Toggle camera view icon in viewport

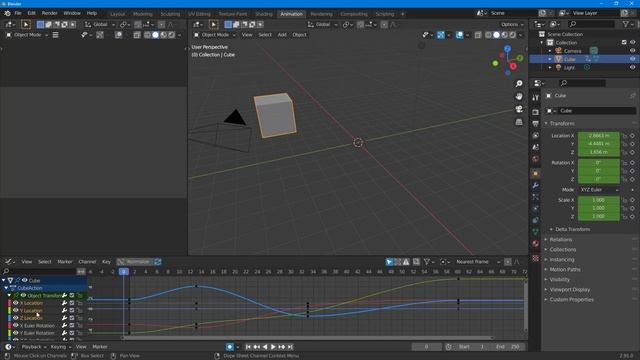[x=519, y=109]
